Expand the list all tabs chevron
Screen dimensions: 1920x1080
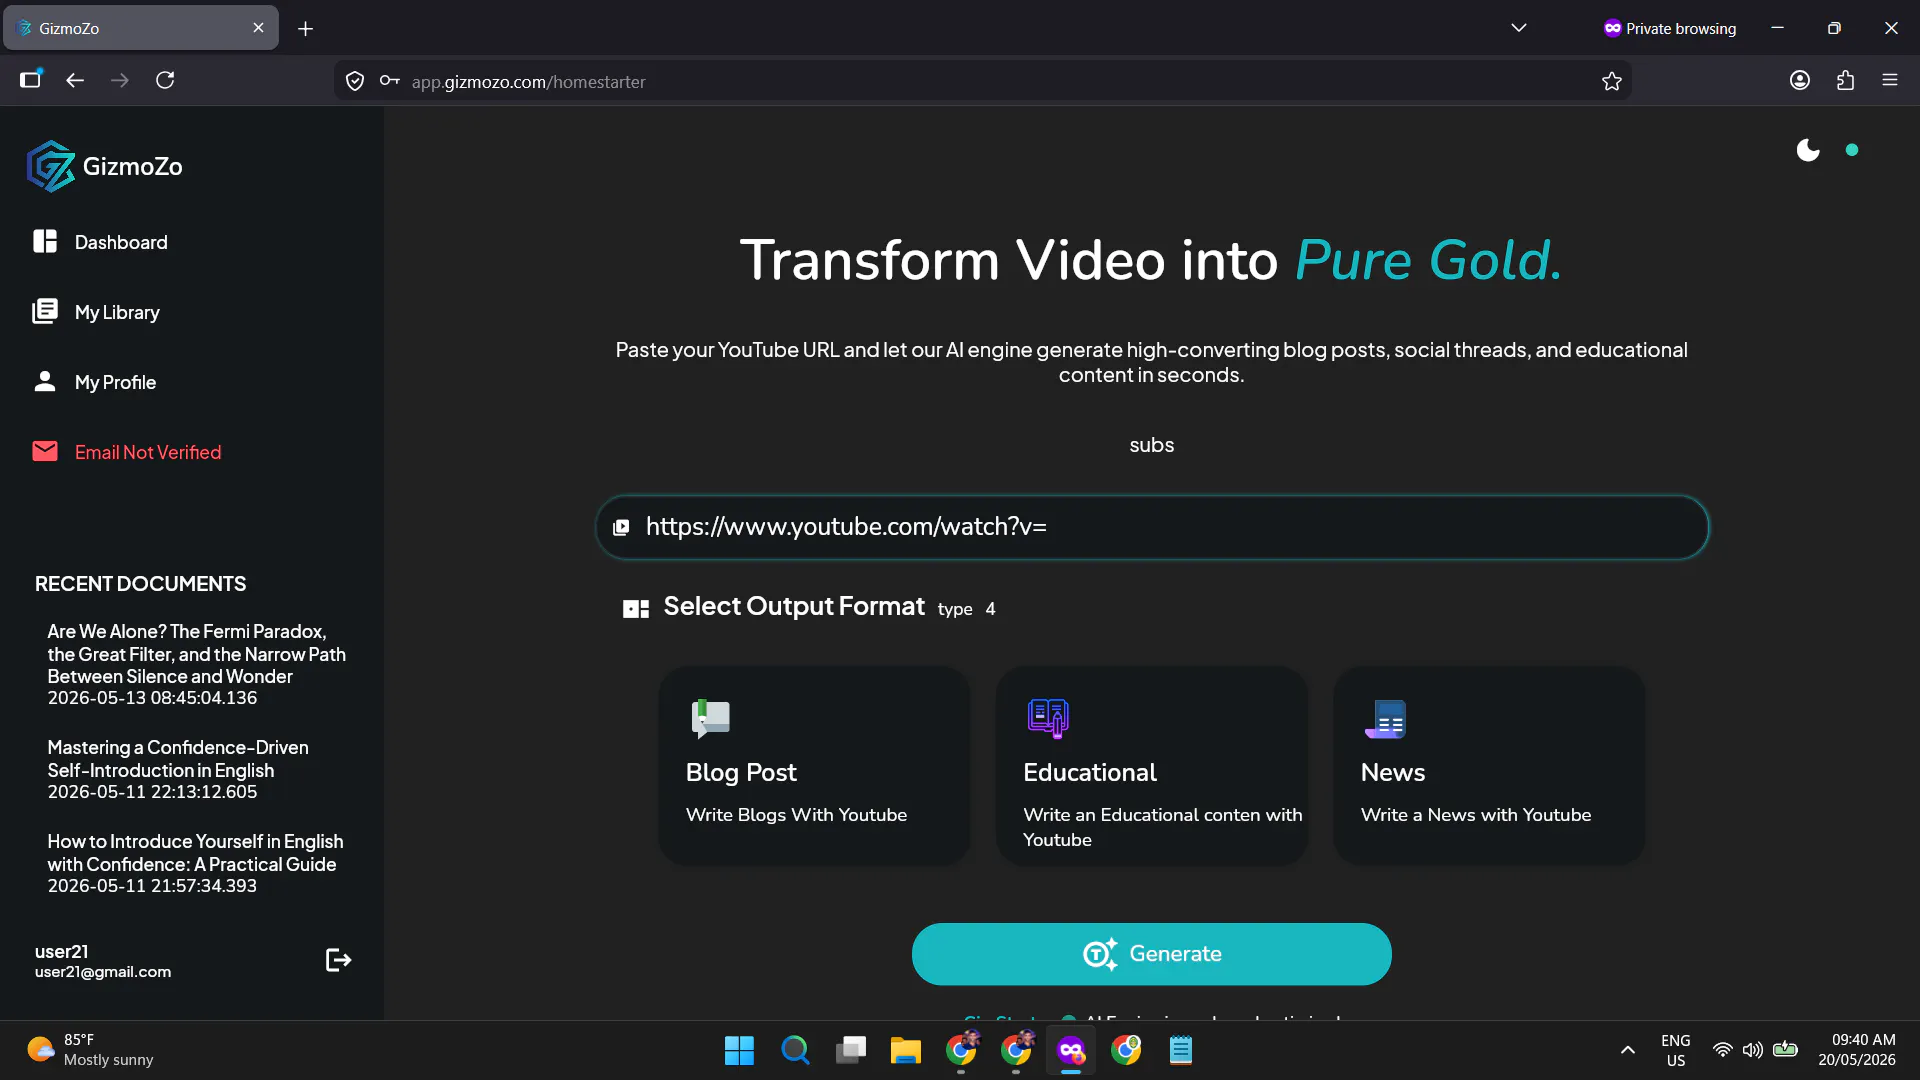click(1519, 28)
